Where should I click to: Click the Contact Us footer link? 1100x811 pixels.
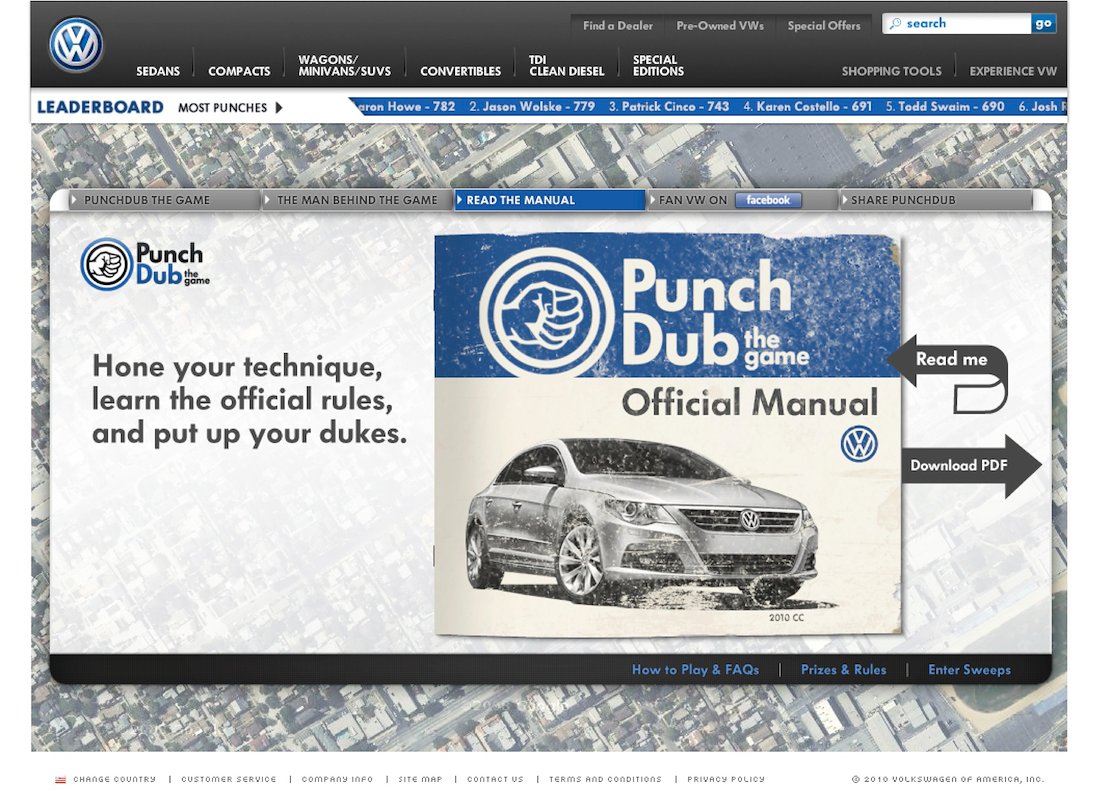(495, 779)
